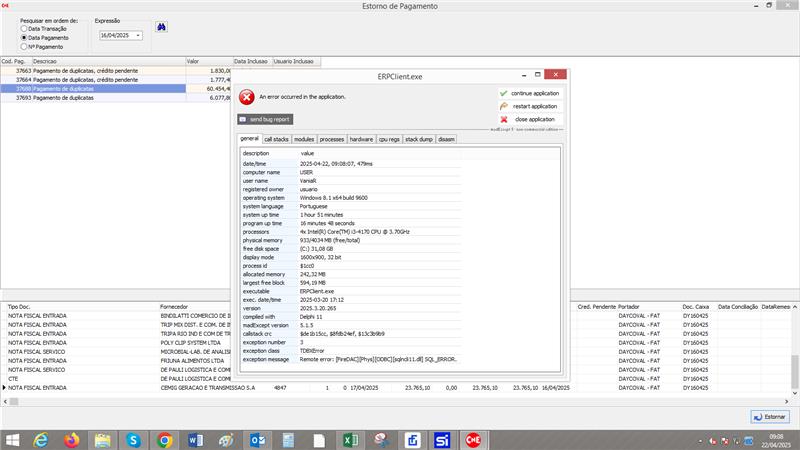800x450 pixels.
Task: Open Excel from the taskbar
Action: (x=350, y=439)
